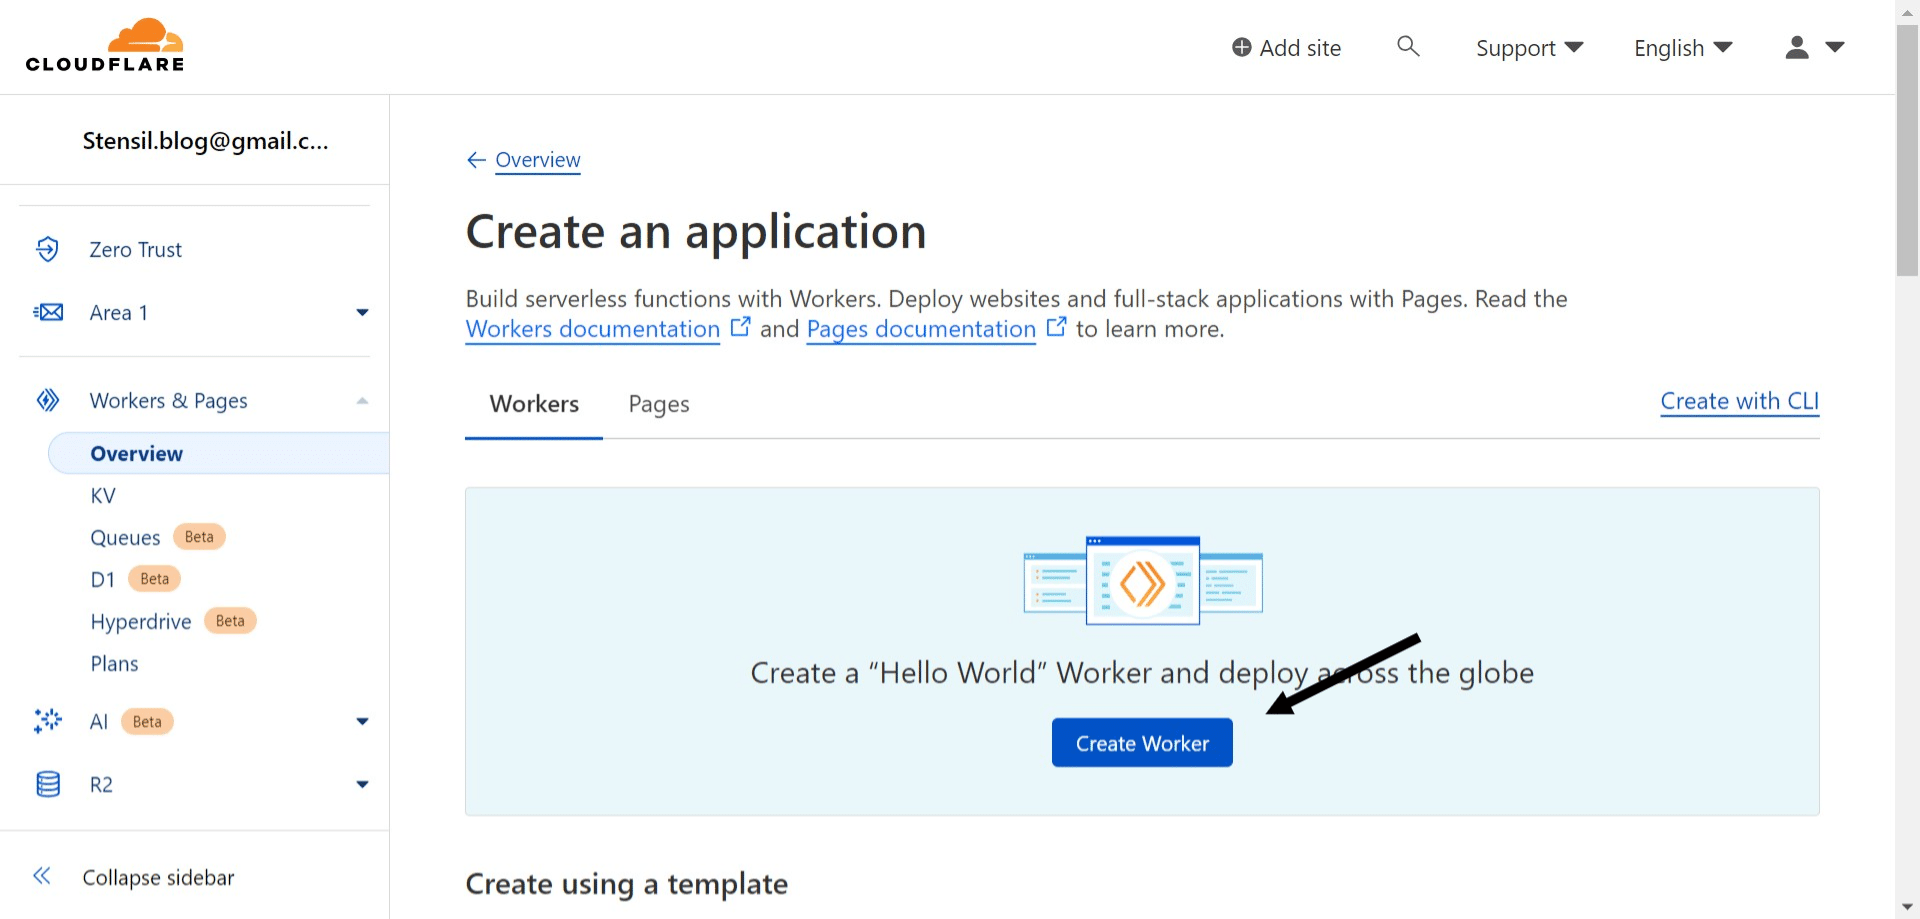This screenshot has height=919, width=1920.
Task: Open the search icon in the header
Action: [x=1407, y=46]
